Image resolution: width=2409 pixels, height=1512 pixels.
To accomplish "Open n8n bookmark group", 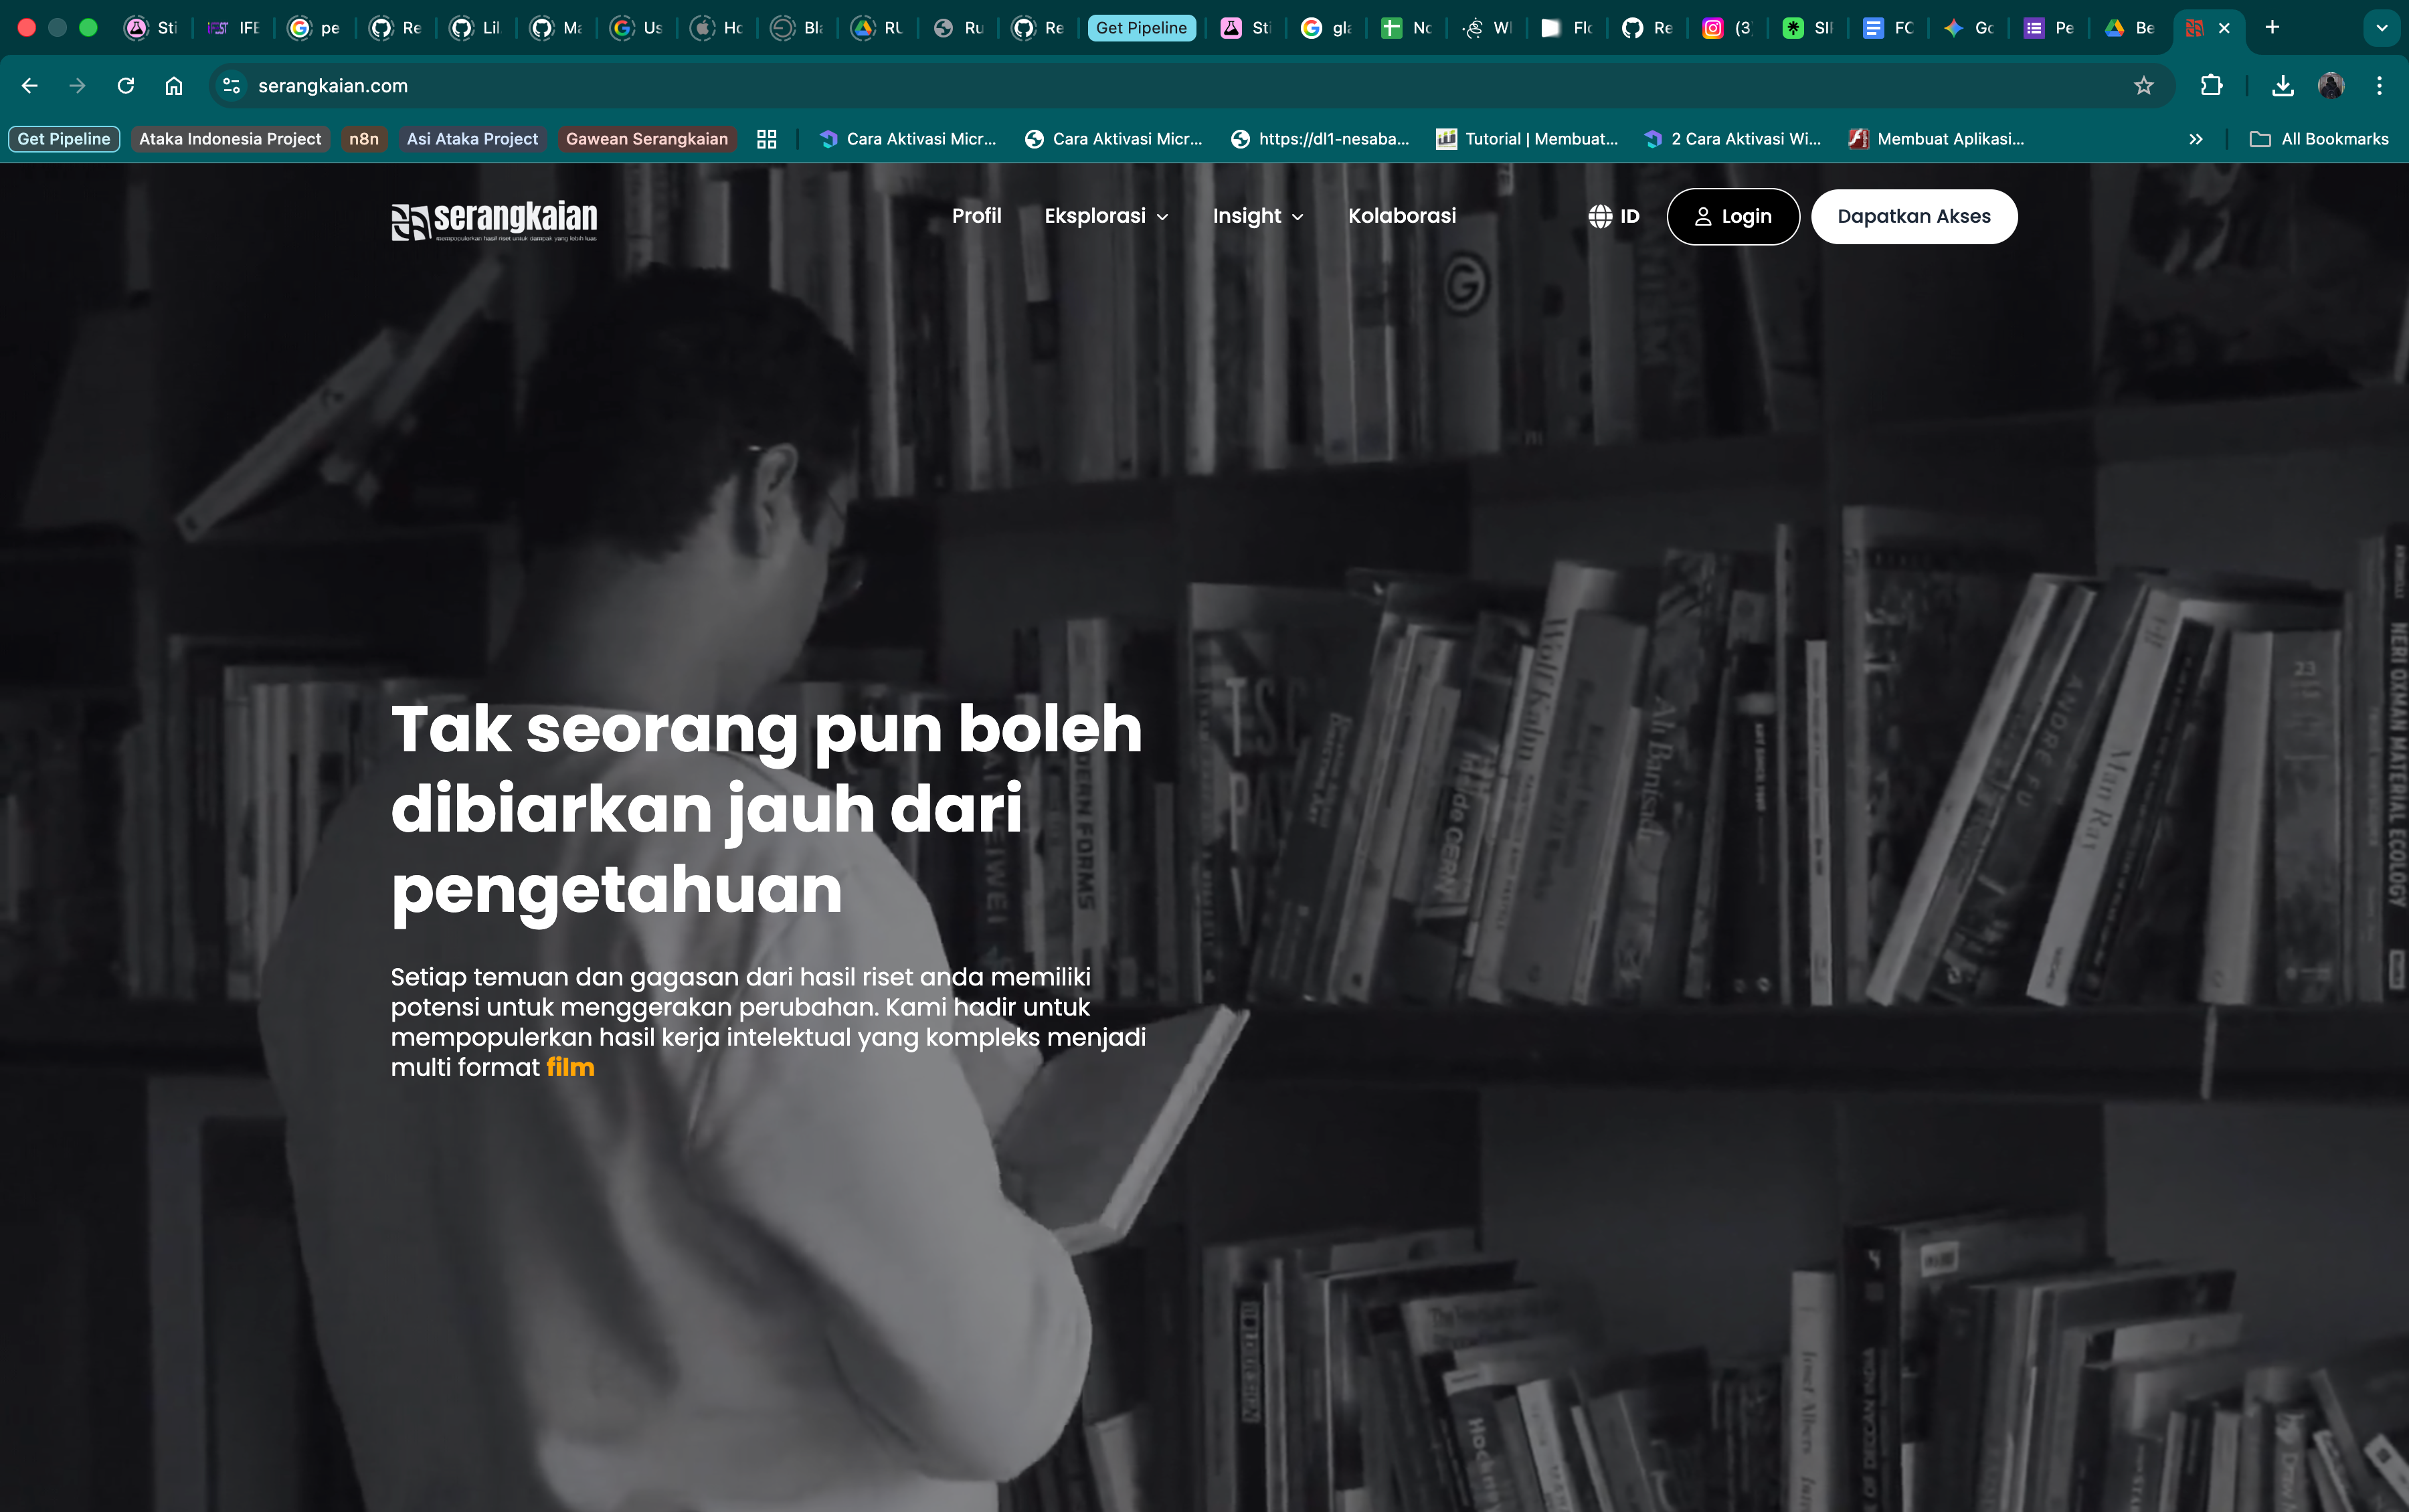I will pos(364,139).
